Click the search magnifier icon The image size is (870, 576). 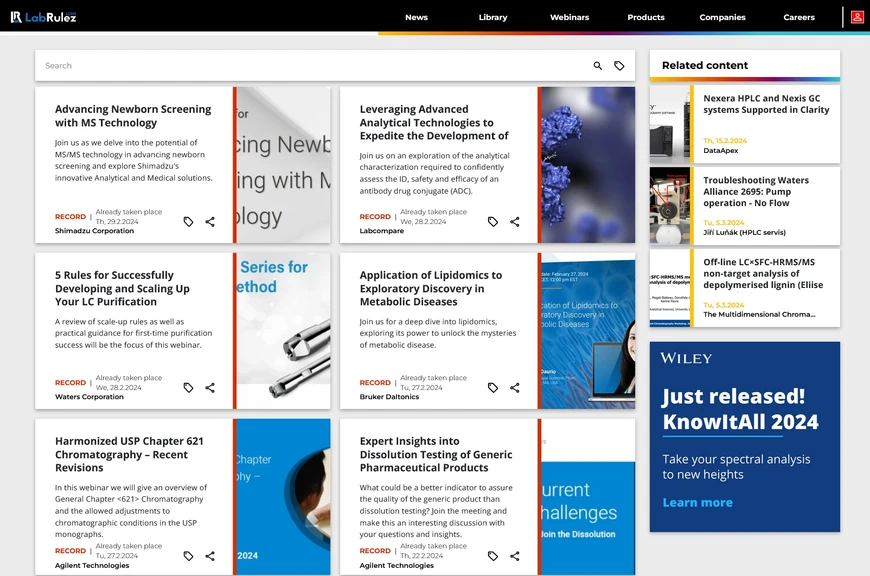pos(598,66)
